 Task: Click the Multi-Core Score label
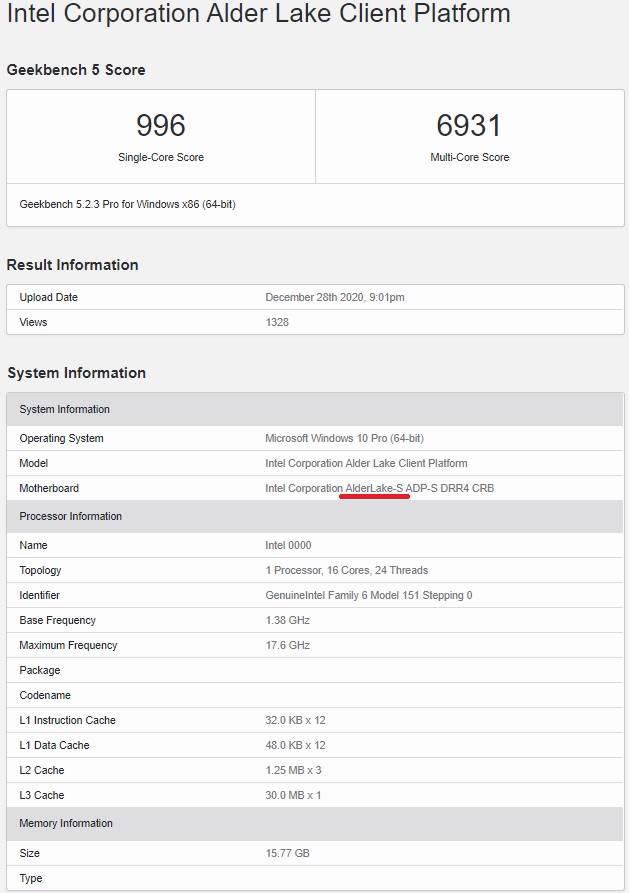[469, 157]
